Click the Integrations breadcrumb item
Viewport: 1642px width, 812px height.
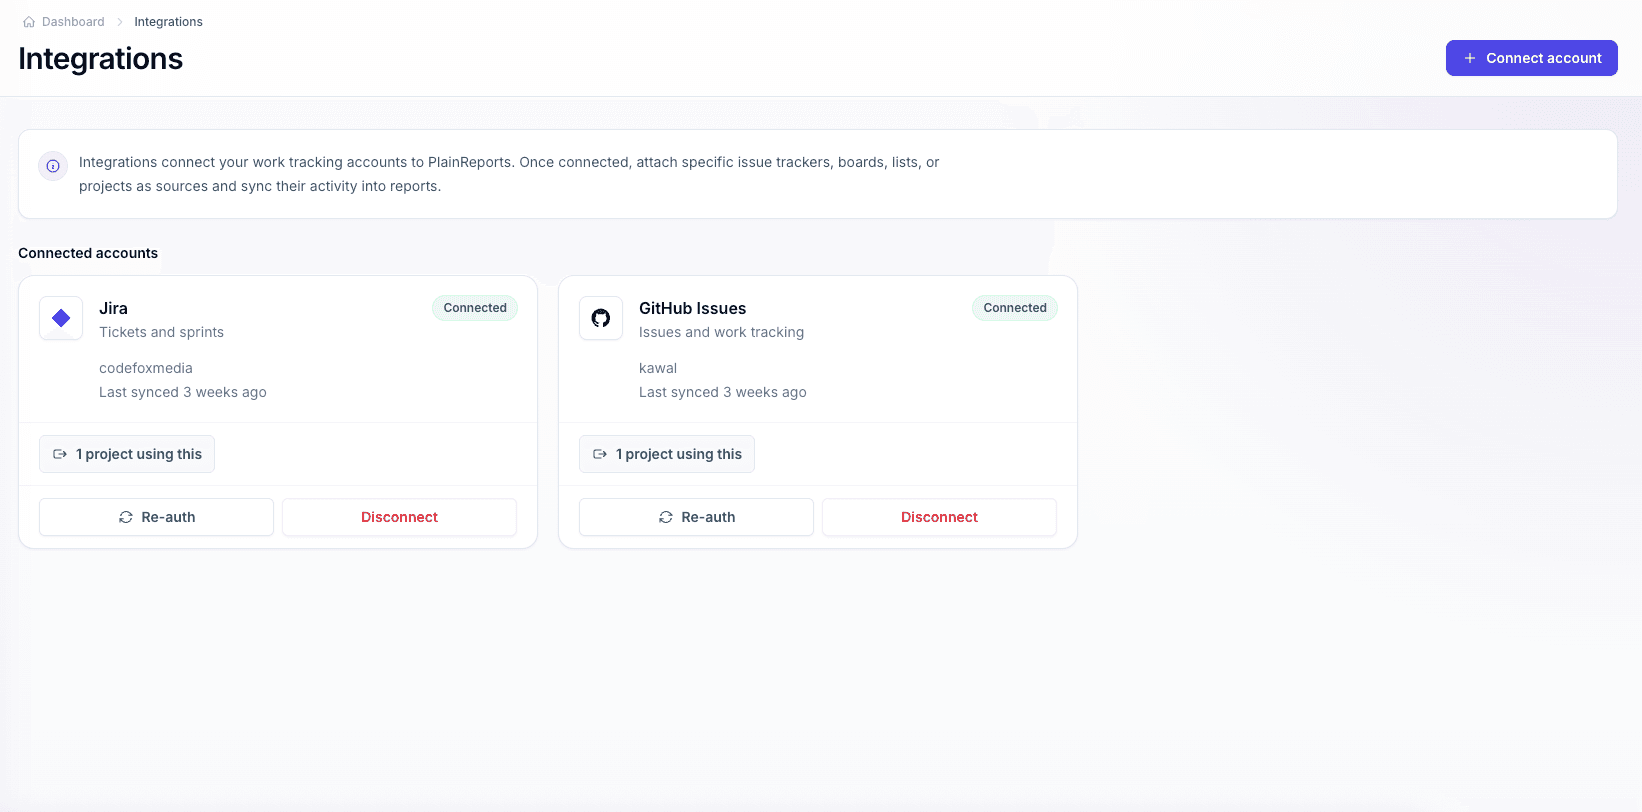pyautogui.click(x=168, y=22)
